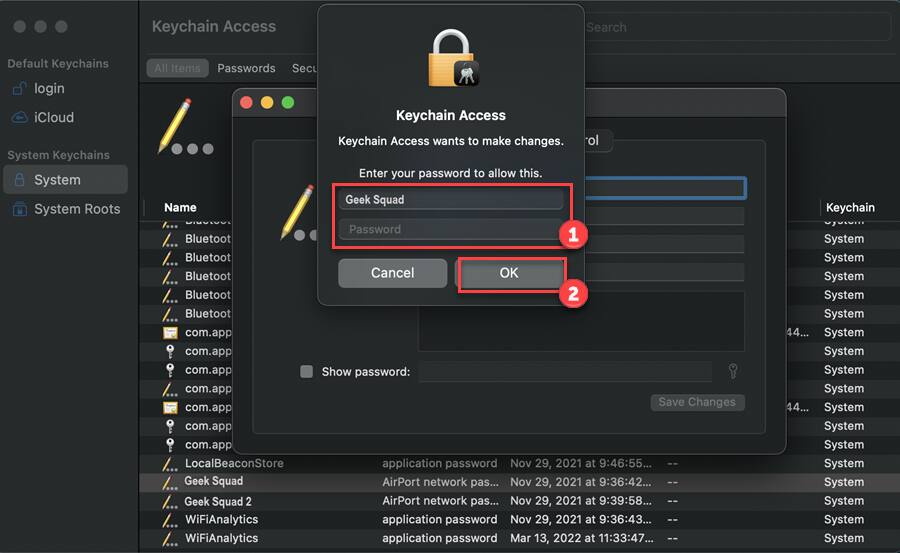This screenshot has height=553, width=900.
Task: Click pencil icon of Geek Squad 2 row
Action: [169, 501]
